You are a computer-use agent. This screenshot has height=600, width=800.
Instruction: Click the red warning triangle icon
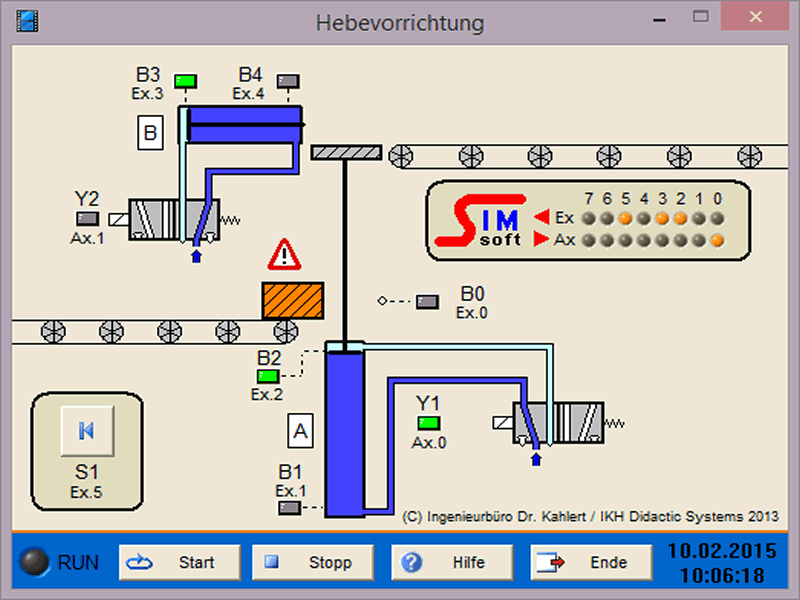click(284, 255)
